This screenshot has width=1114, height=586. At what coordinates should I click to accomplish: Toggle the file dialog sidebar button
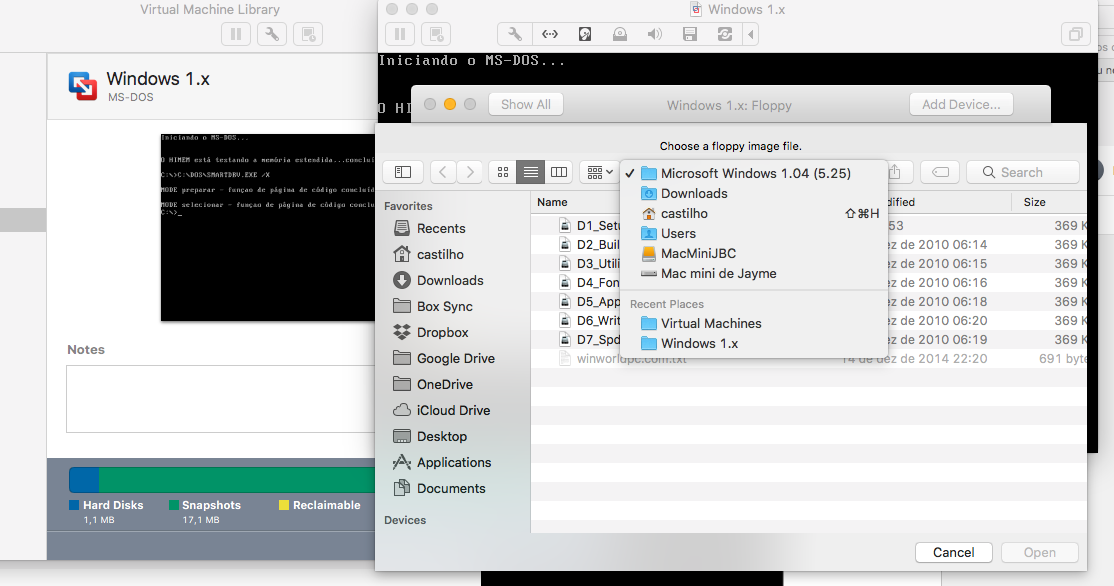coord(402,172)
